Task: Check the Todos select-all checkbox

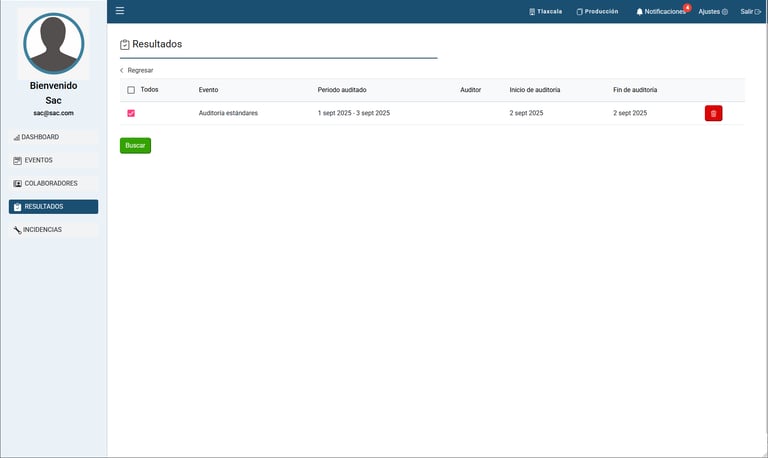Action: [x=131, y=90]
